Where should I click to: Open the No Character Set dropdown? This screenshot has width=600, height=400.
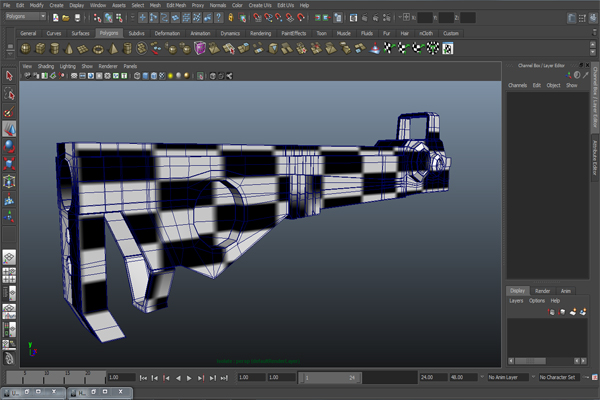pos(559,377)
